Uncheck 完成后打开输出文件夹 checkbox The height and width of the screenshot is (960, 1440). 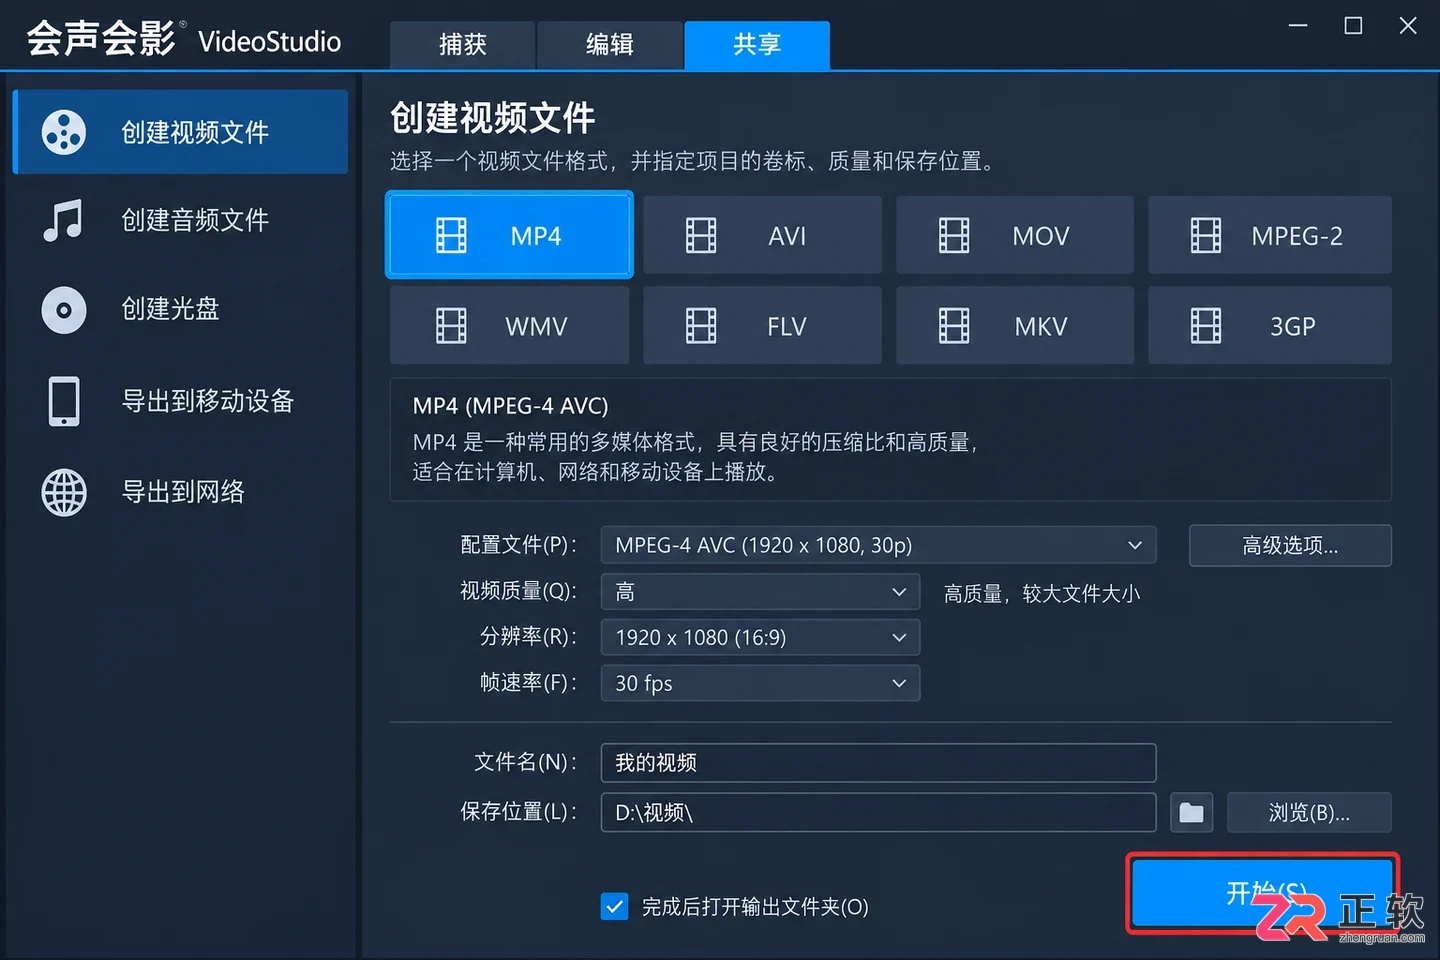tap(615, 907)
